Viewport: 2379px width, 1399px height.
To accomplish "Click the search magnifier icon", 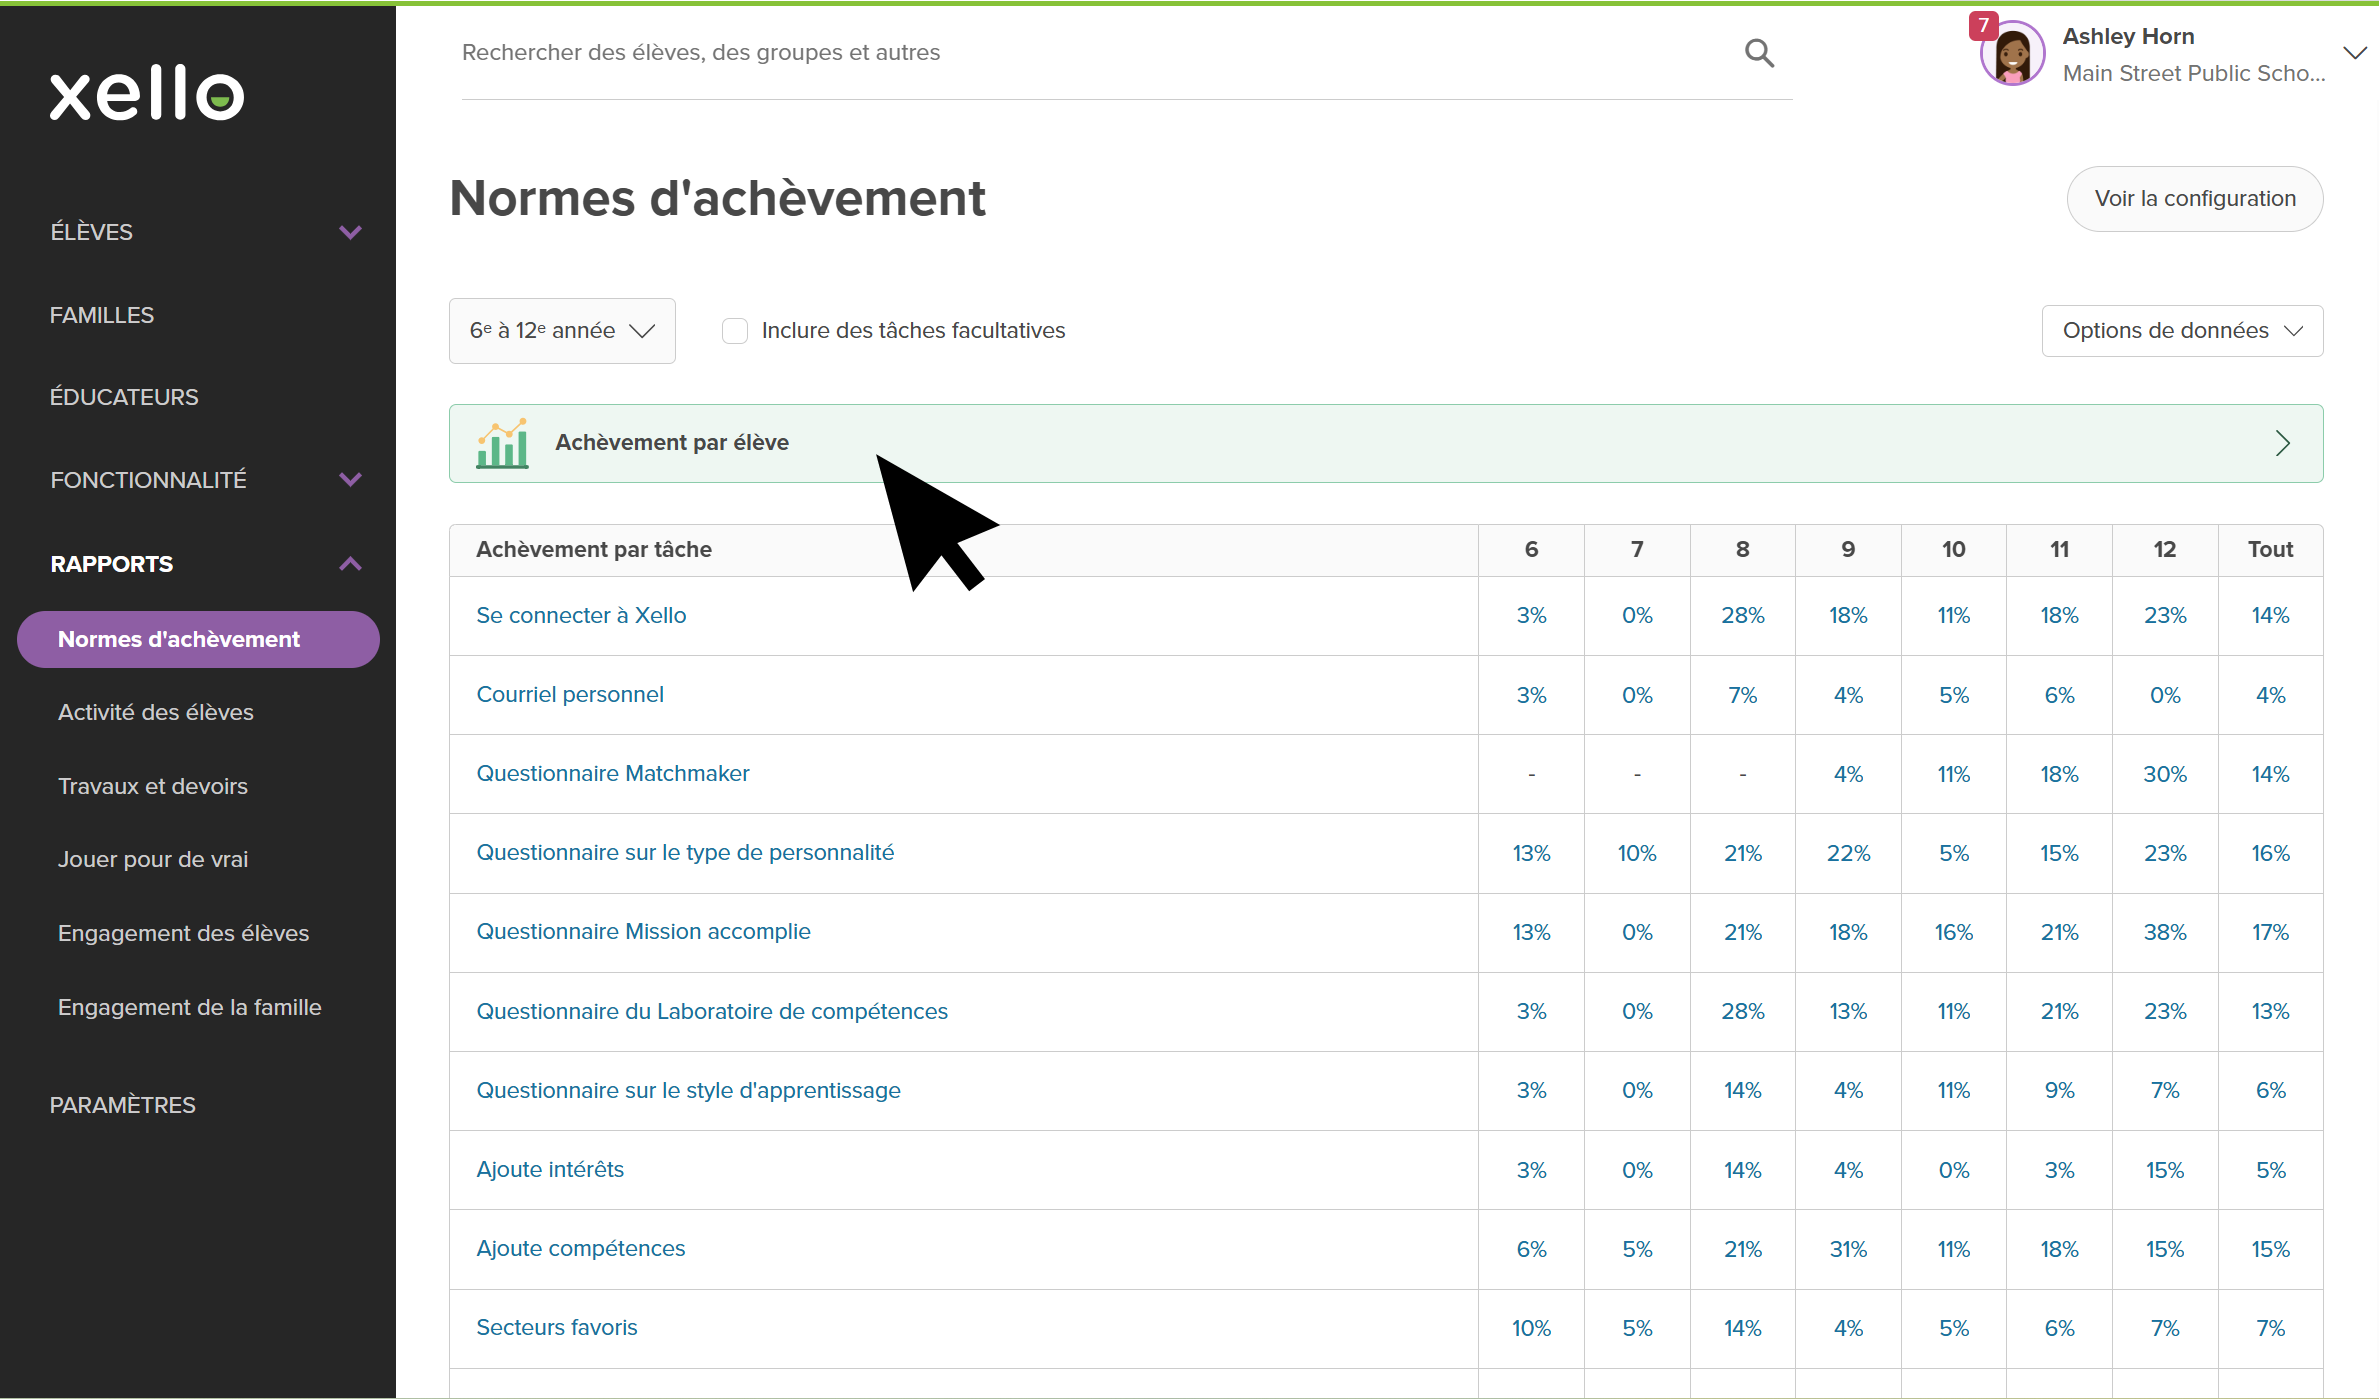I will point(1759,53).
